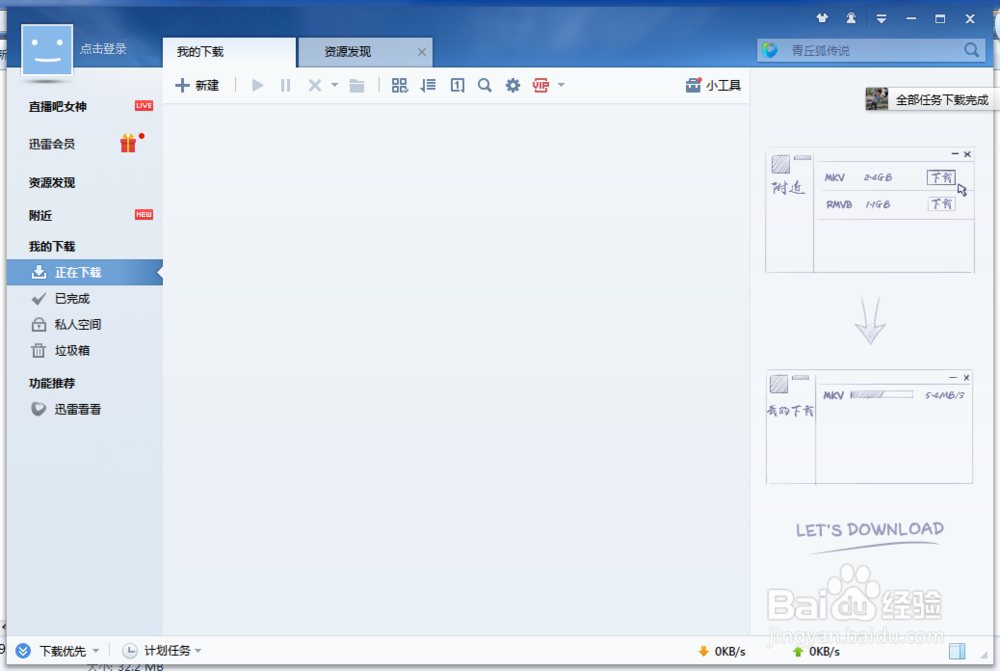
Task: Open settings gear icon
Action: coord(513,85)
